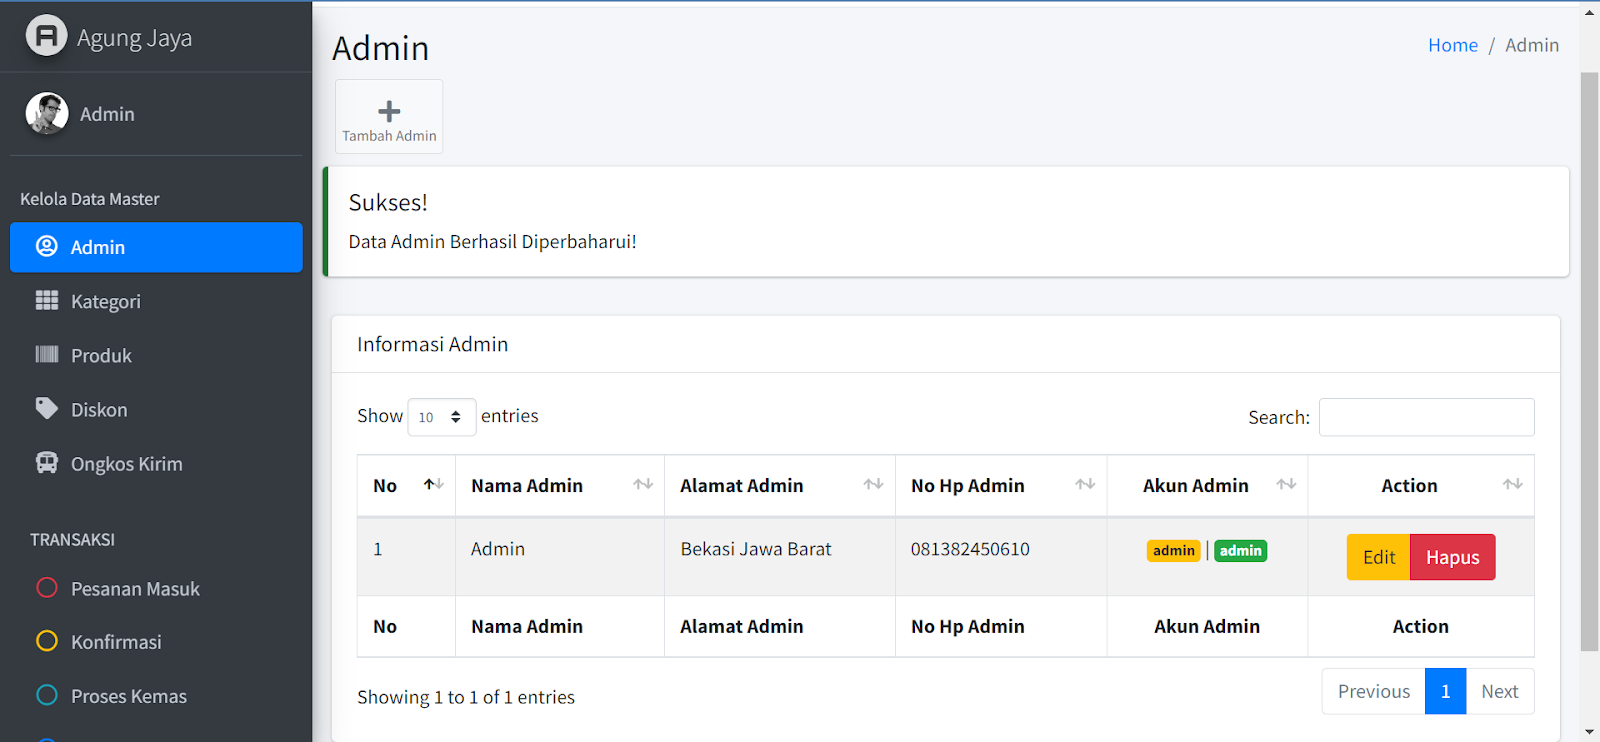Click the yellow circle icon beside Konfirmasi
Image resolution: width=1600 pixels, height=742 pixels.
coord(47,641)
